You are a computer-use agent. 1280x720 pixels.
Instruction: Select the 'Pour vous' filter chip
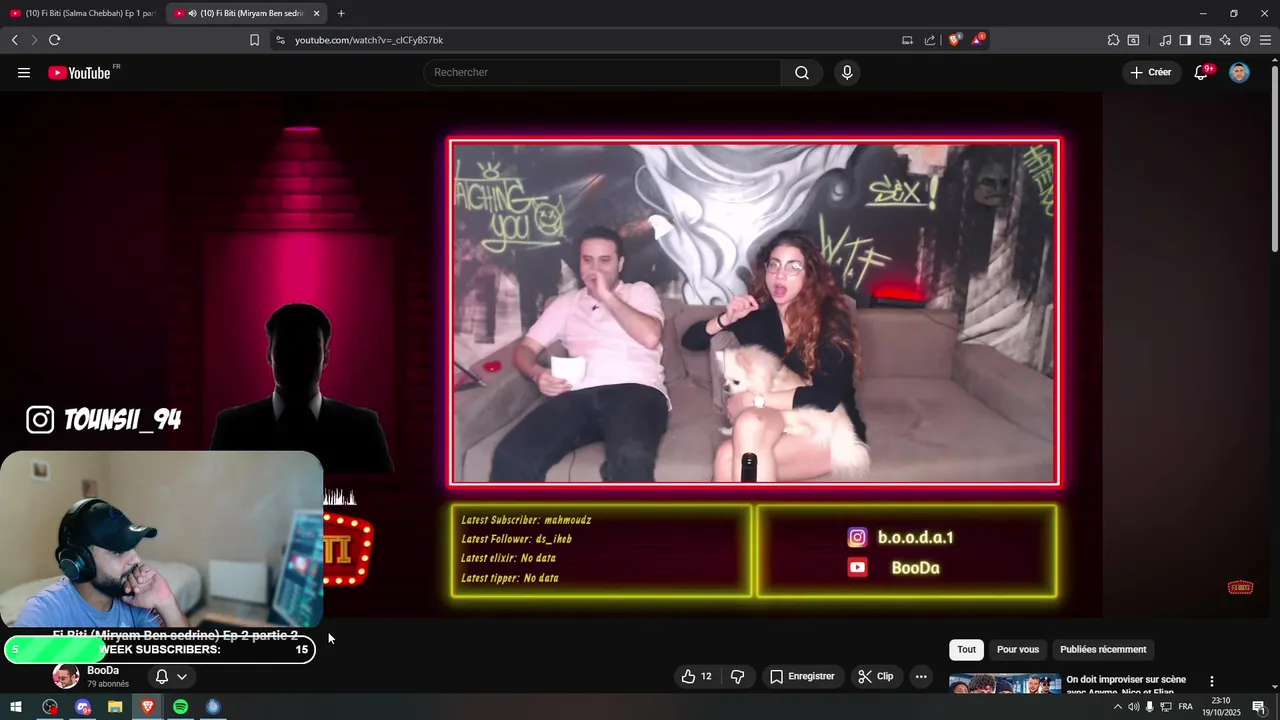(1018, 649)
